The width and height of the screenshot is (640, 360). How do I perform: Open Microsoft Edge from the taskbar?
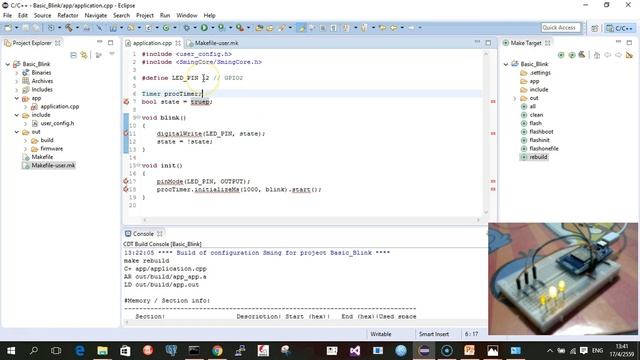[80, 351]
